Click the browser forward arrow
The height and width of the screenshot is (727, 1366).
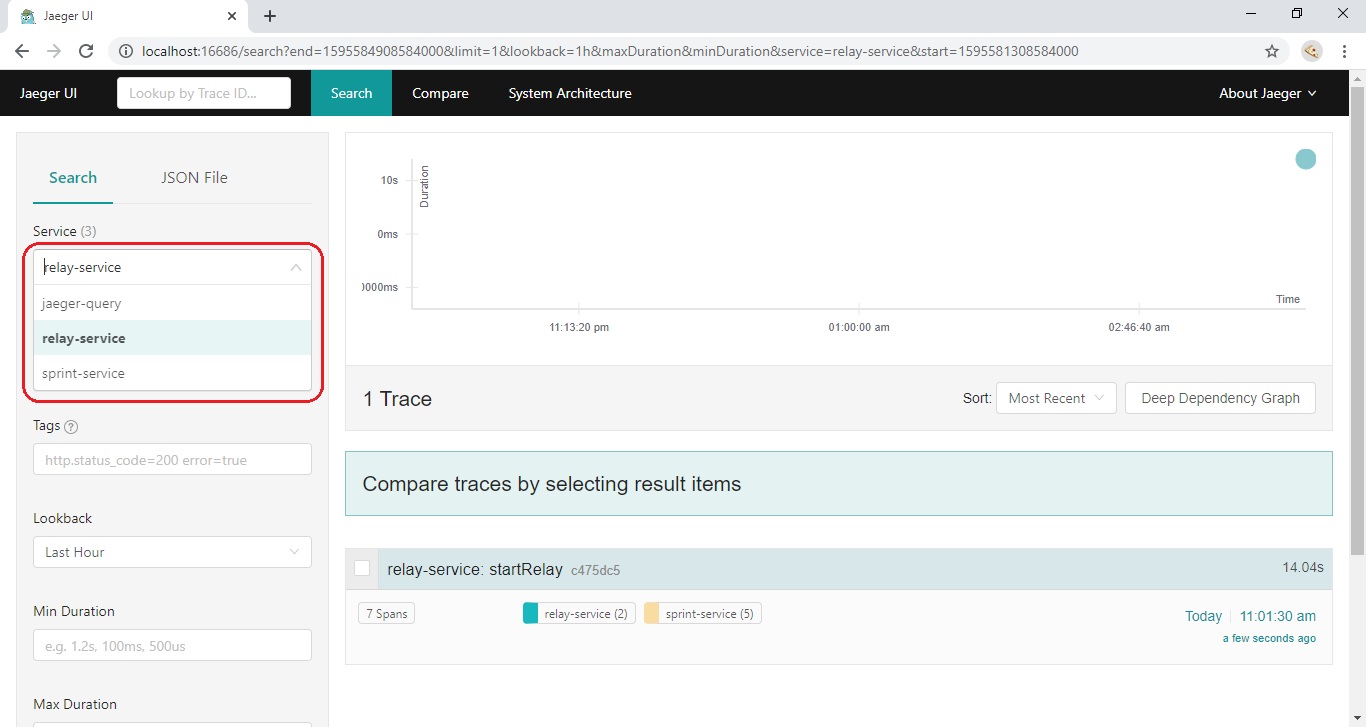[x=54, y=51]
